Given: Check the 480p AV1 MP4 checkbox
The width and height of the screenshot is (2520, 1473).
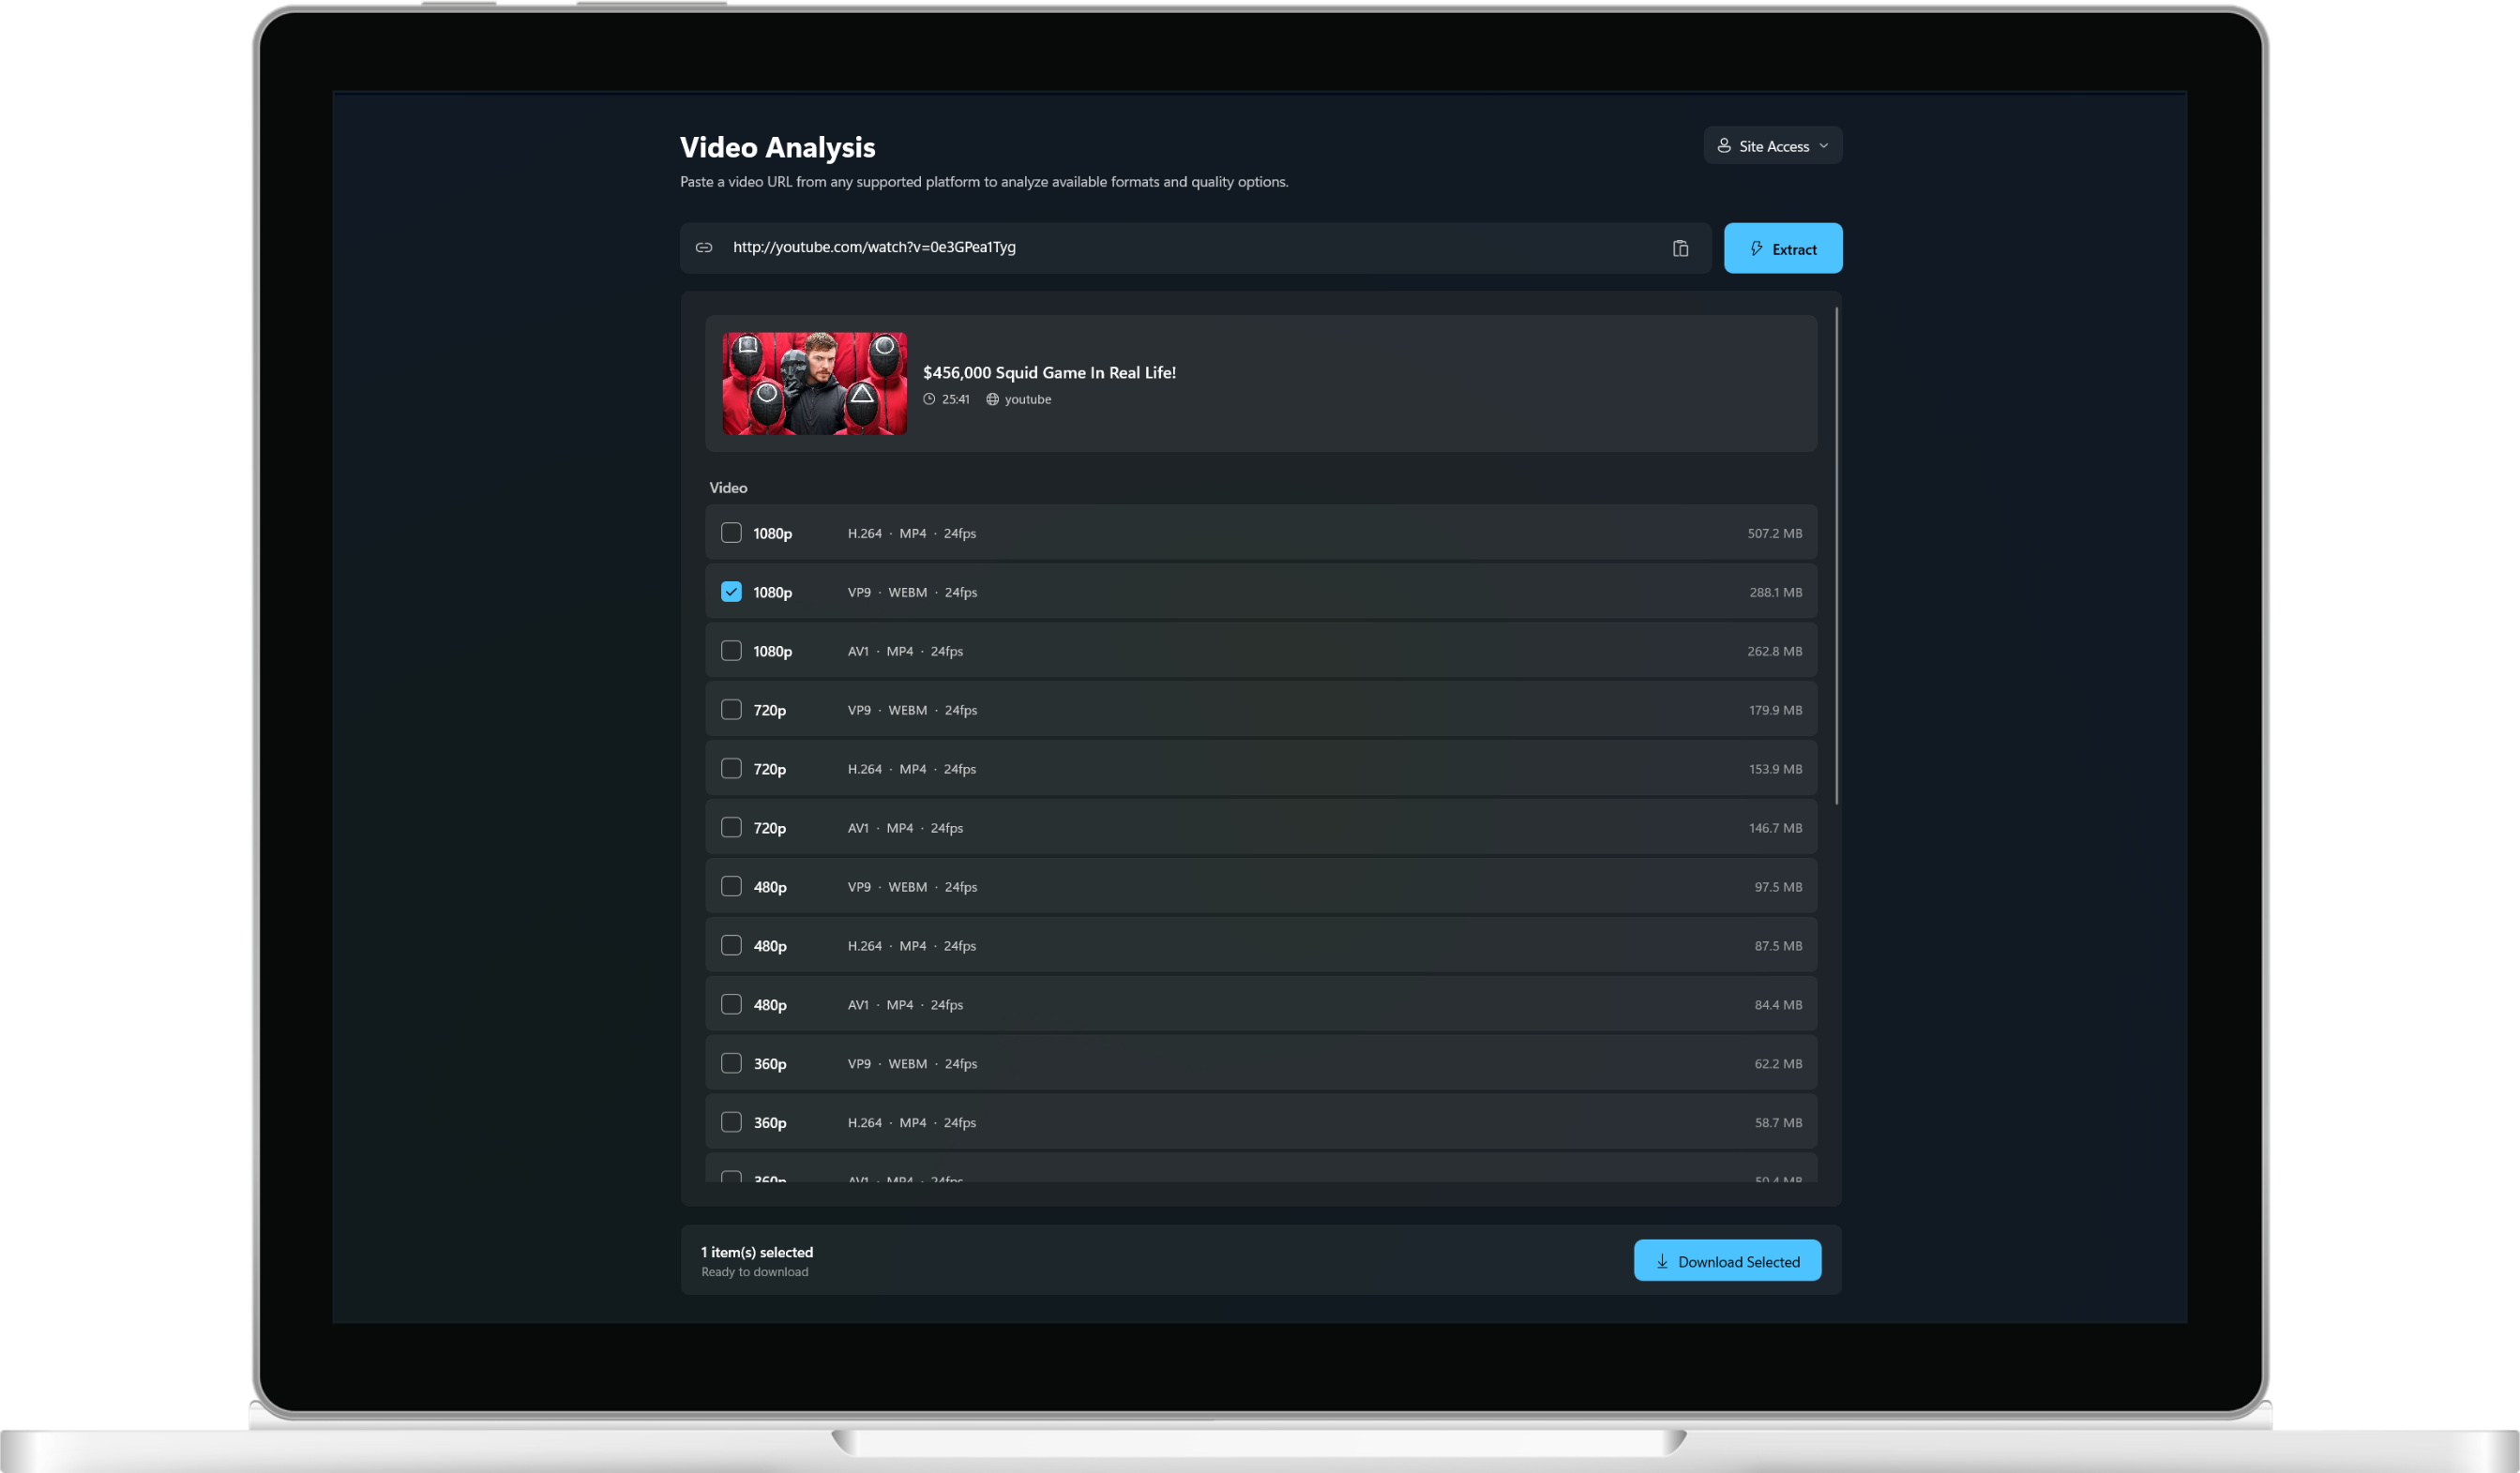Looking at the screenshot, I should coord(731,1005).
